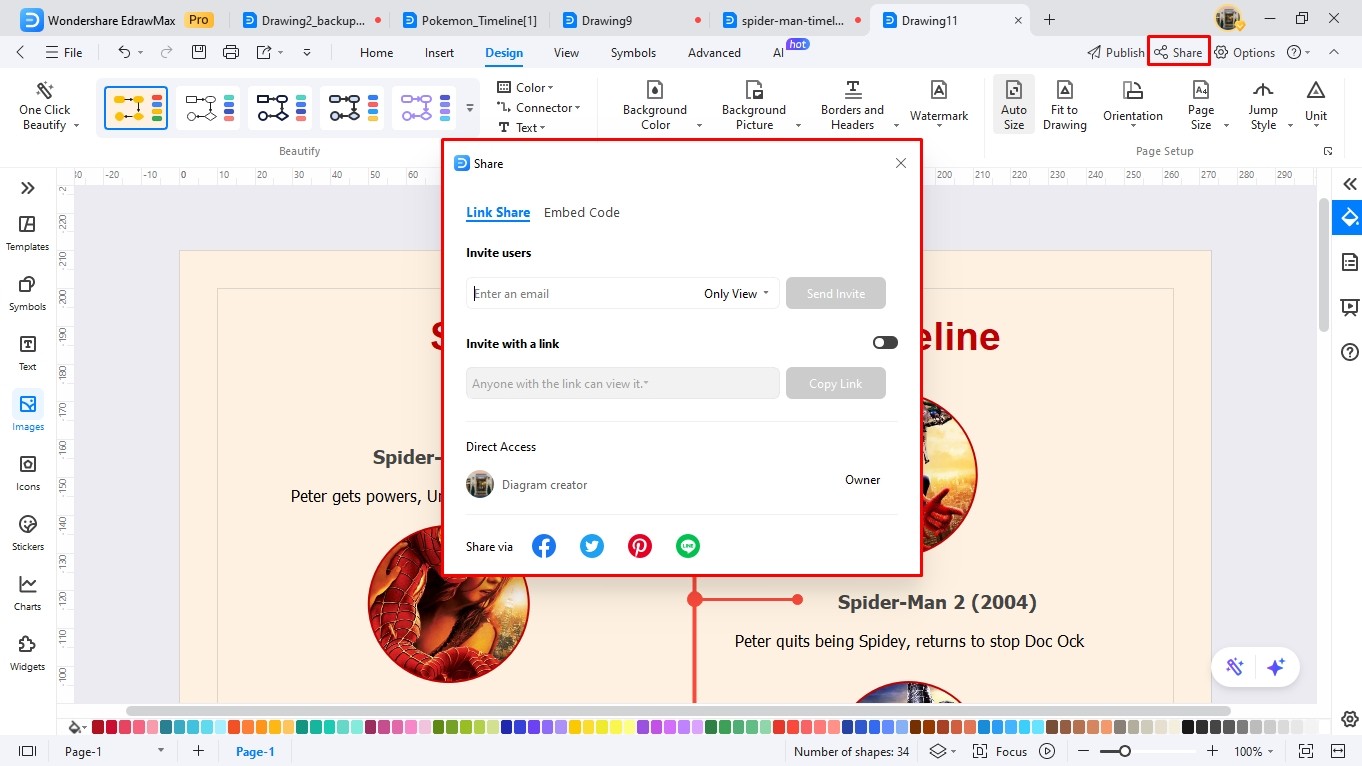Open the Widgets sidebar panel
Screen dimensions: 1362x766
pyautogui.click(x=28, y=653)
